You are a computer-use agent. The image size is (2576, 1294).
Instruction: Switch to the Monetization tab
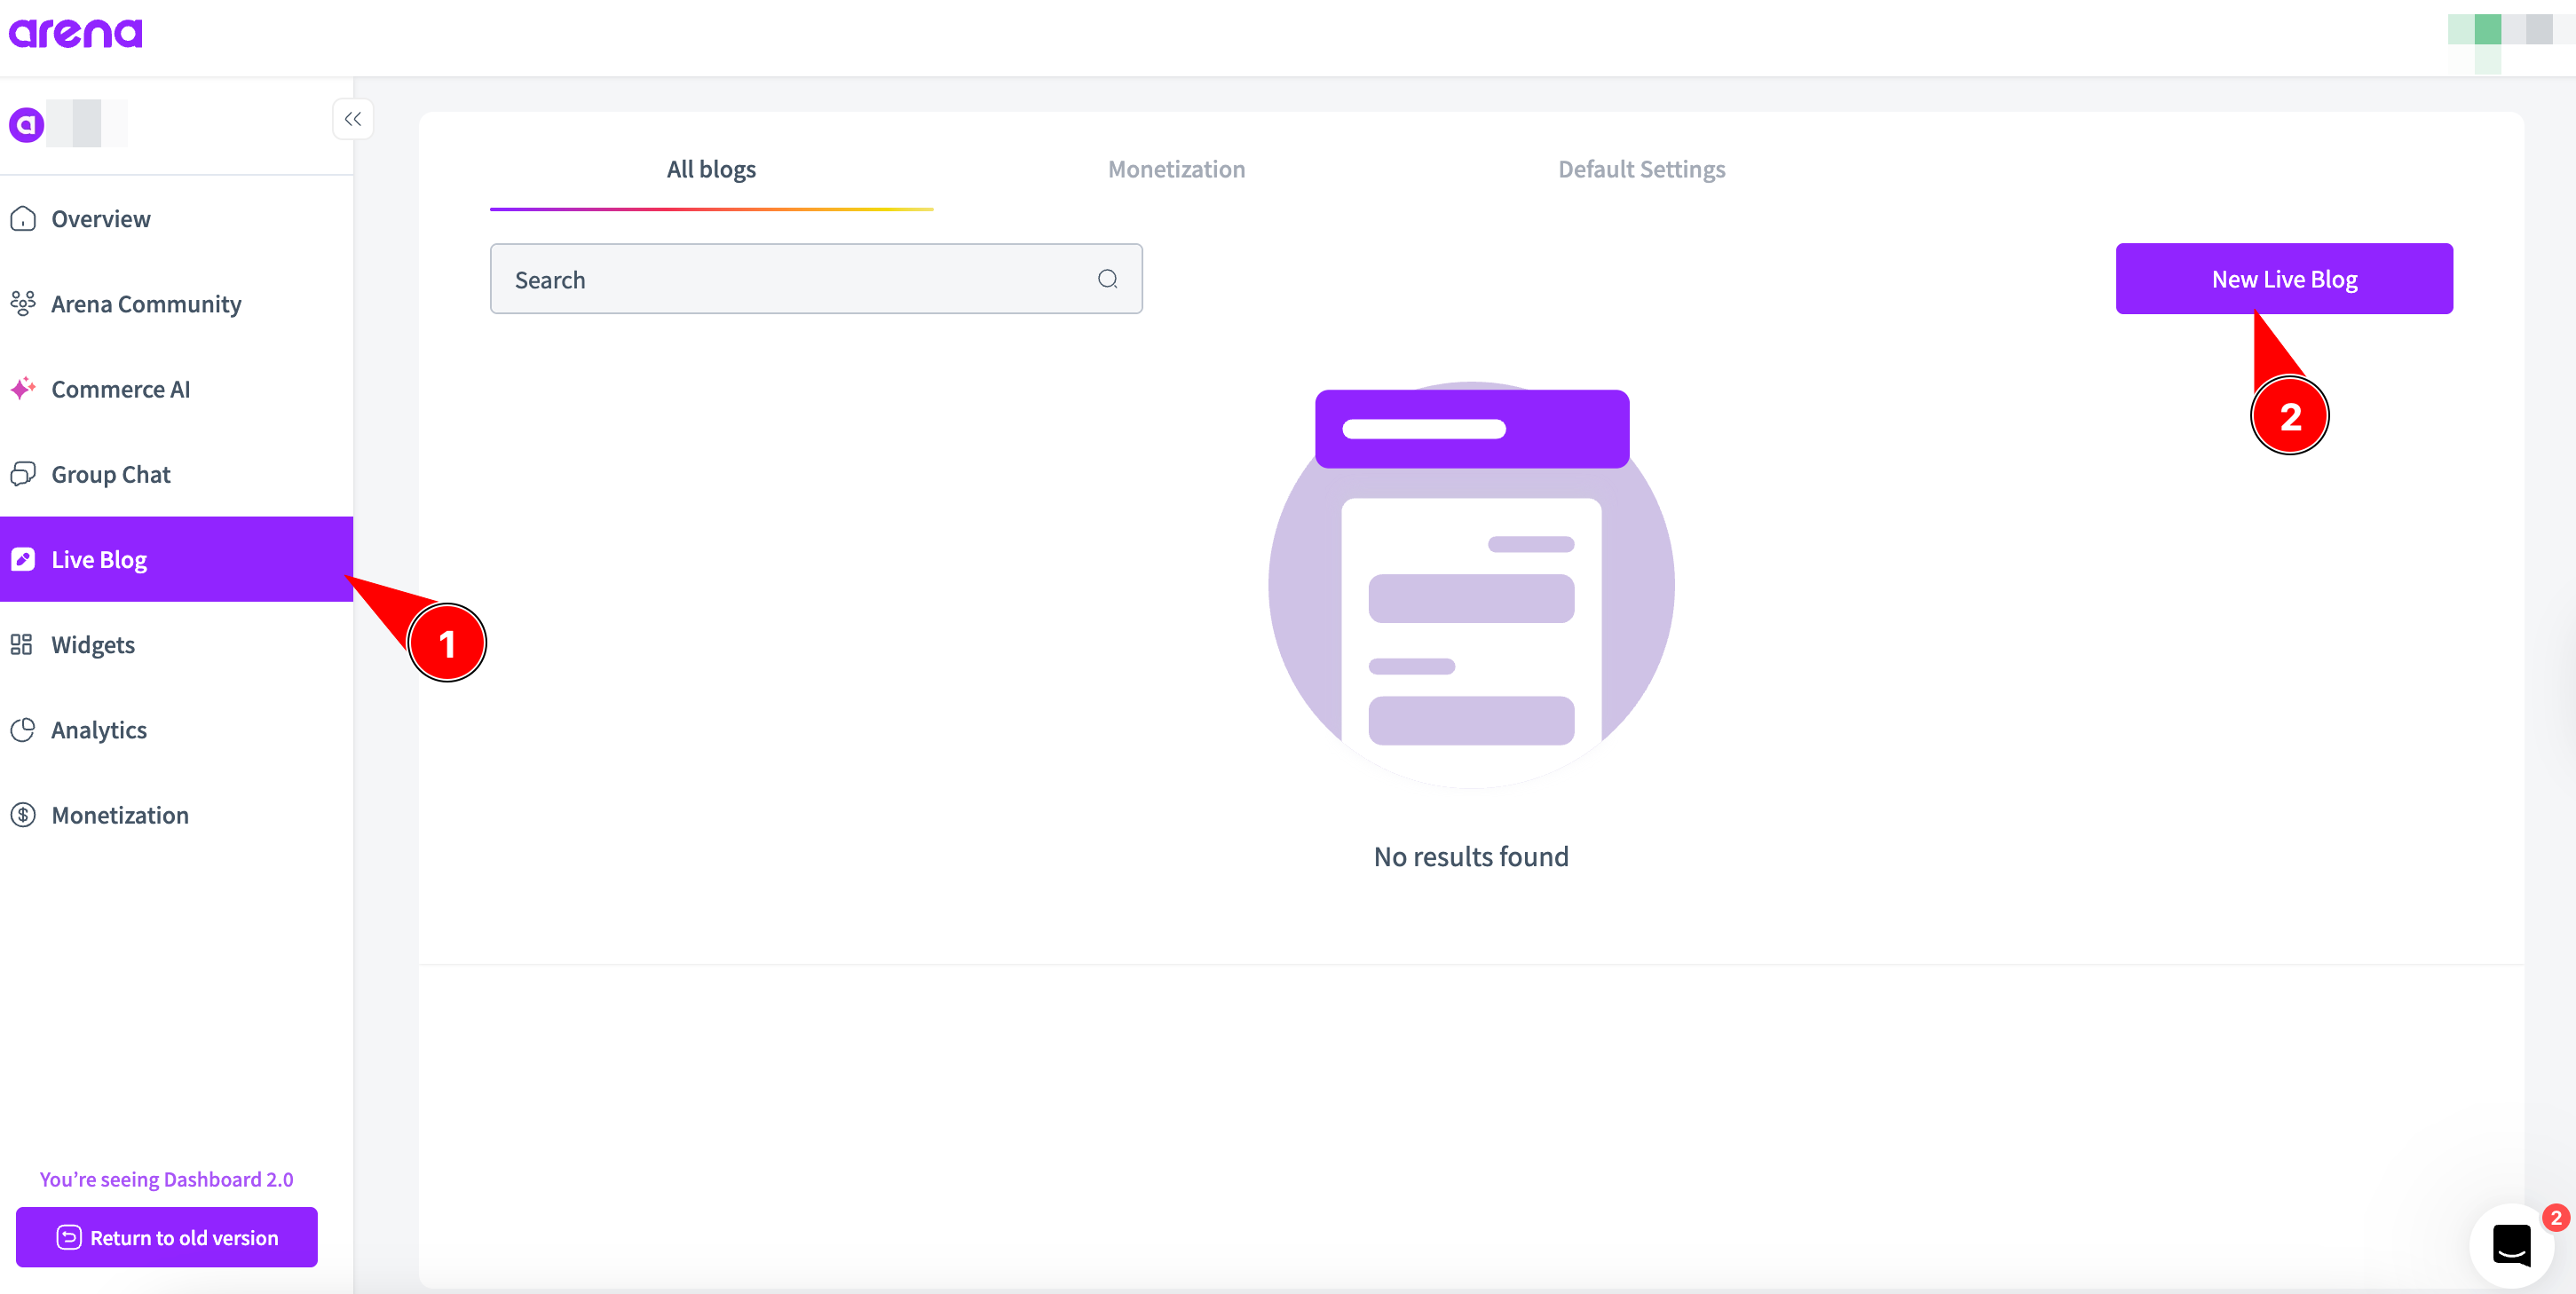coord(1176,169)
